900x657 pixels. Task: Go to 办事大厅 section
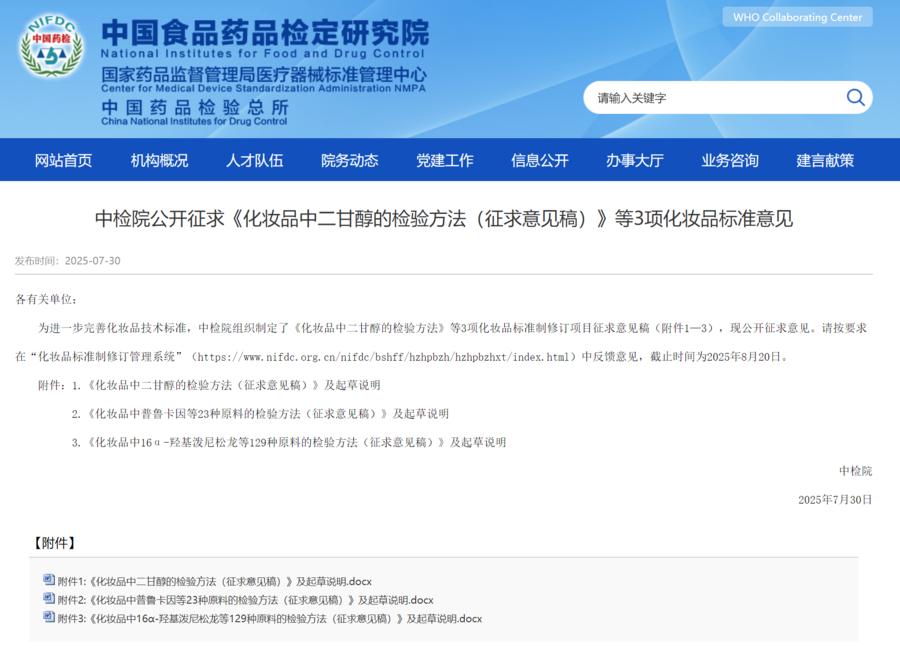pos(635,160)
